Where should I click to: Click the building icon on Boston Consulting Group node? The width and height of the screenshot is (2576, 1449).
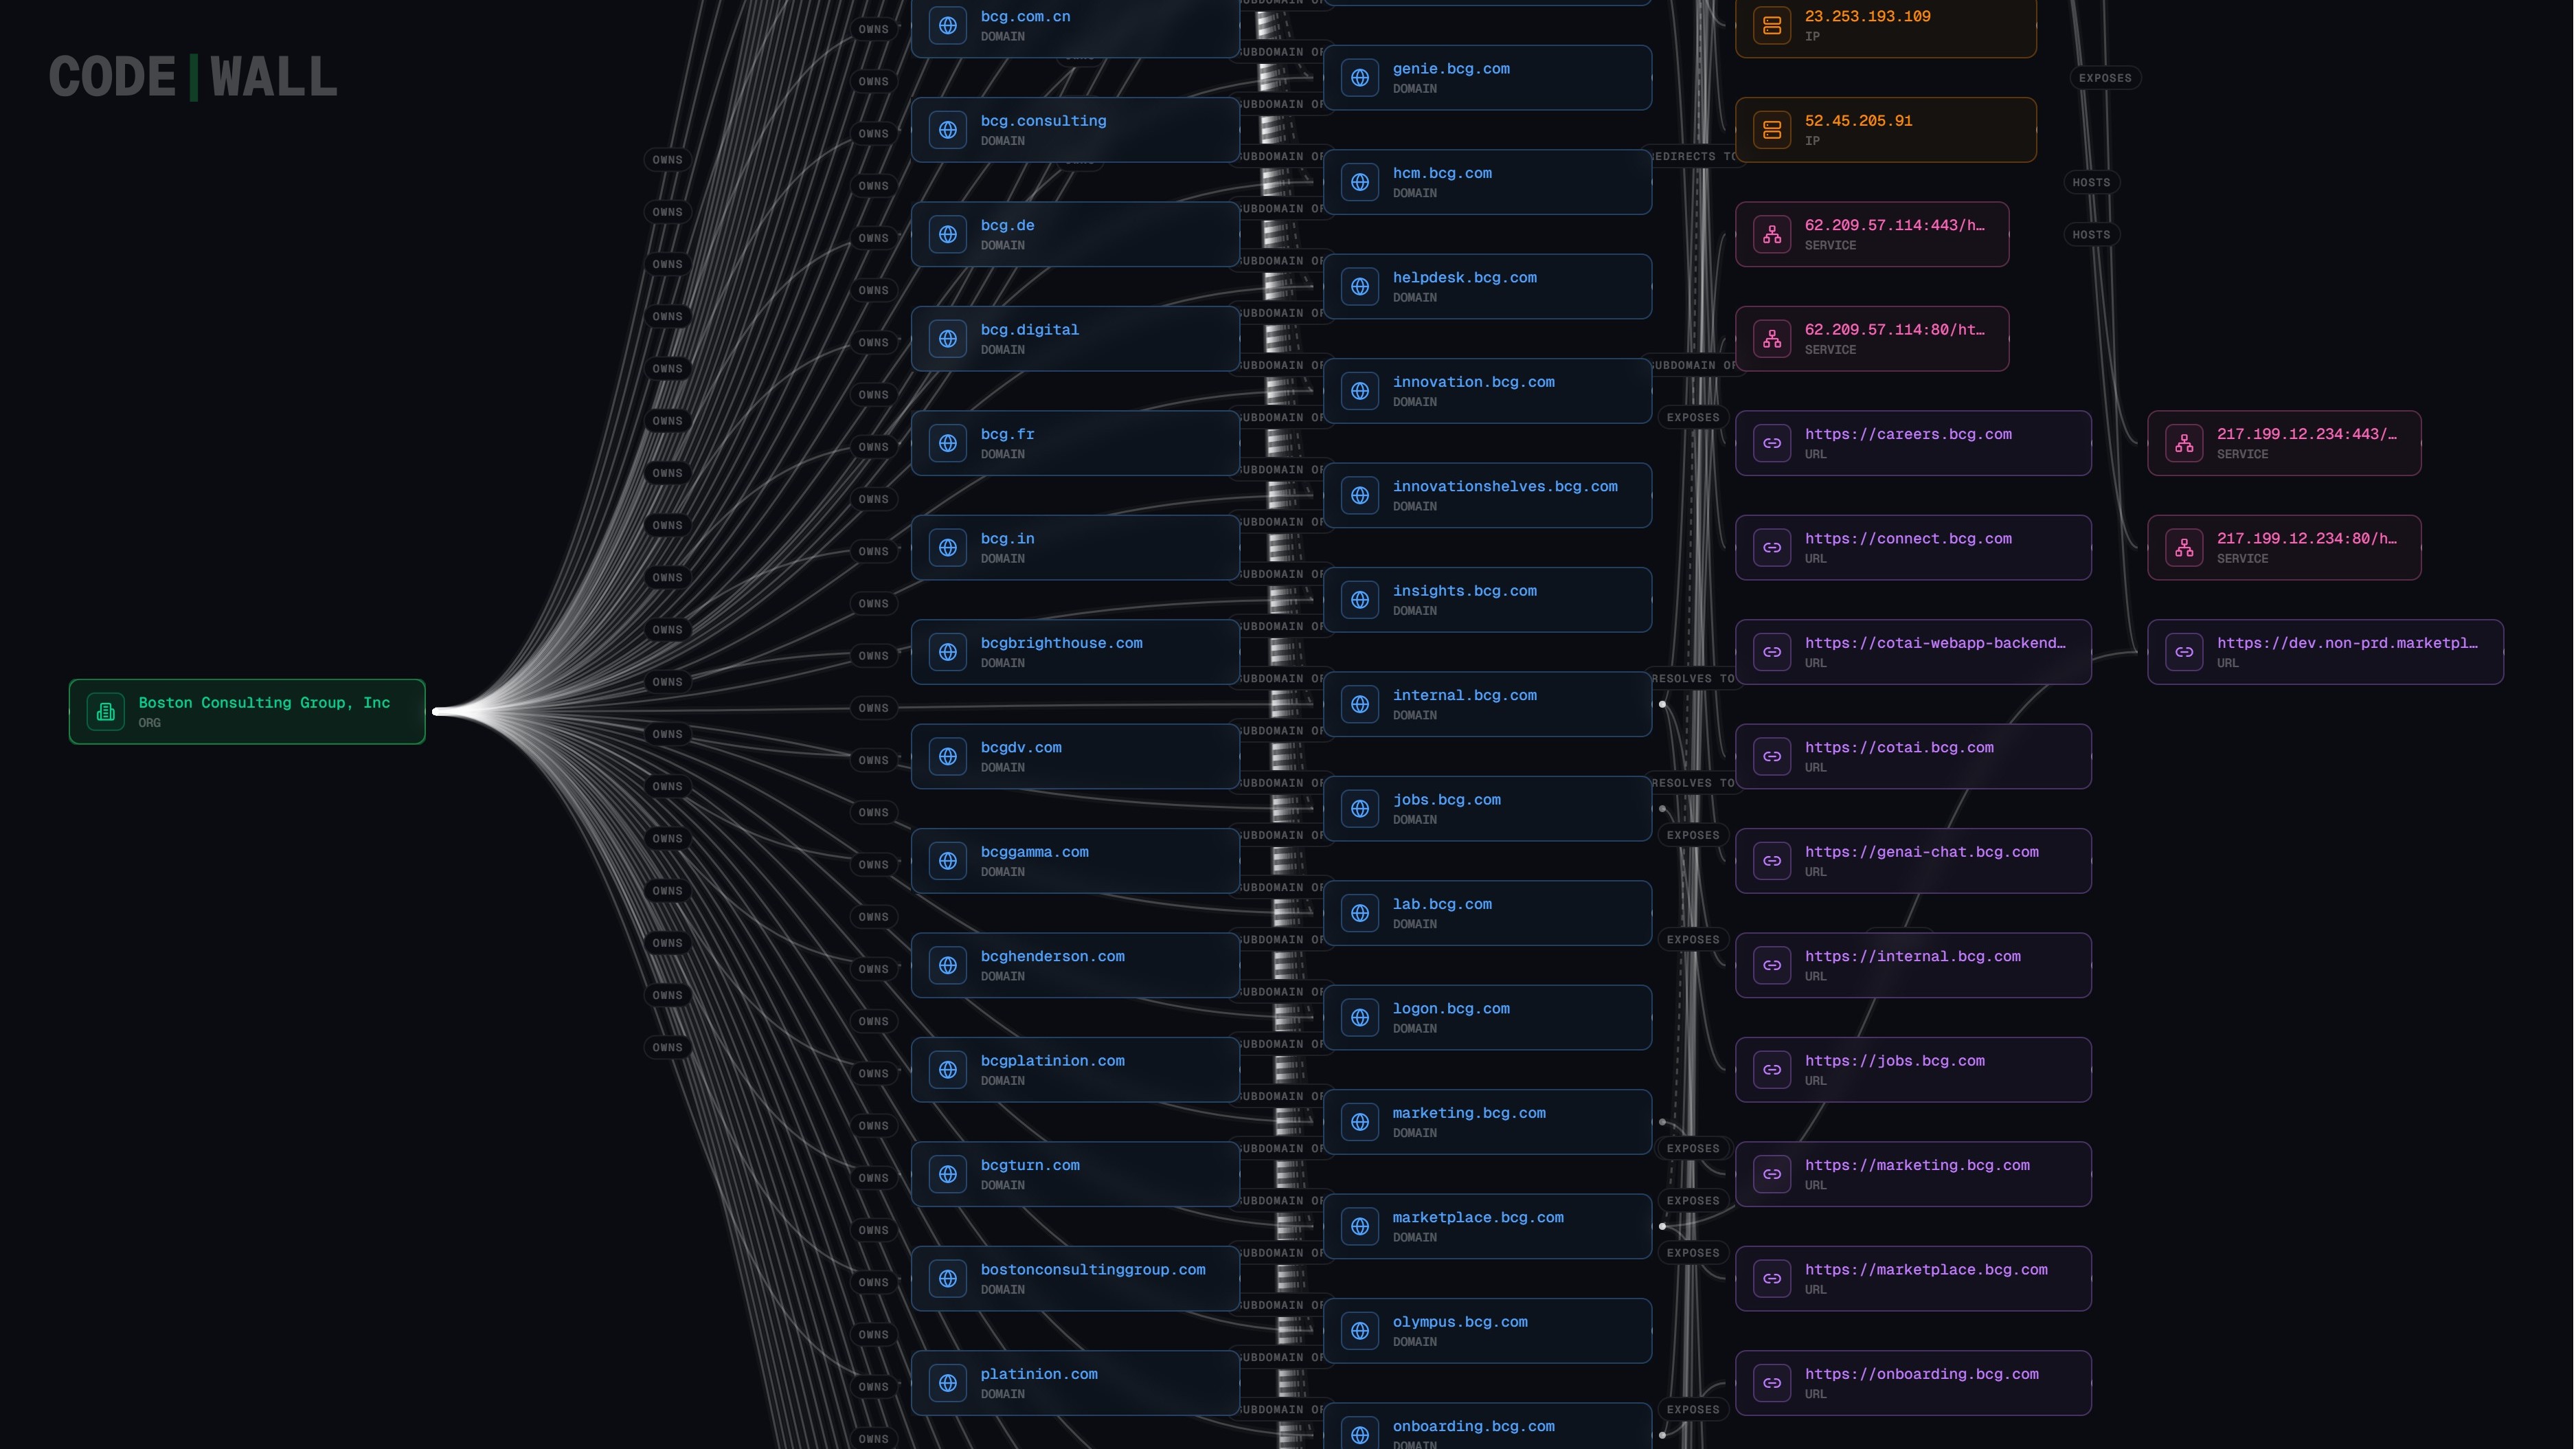click(x=105, y=712)
